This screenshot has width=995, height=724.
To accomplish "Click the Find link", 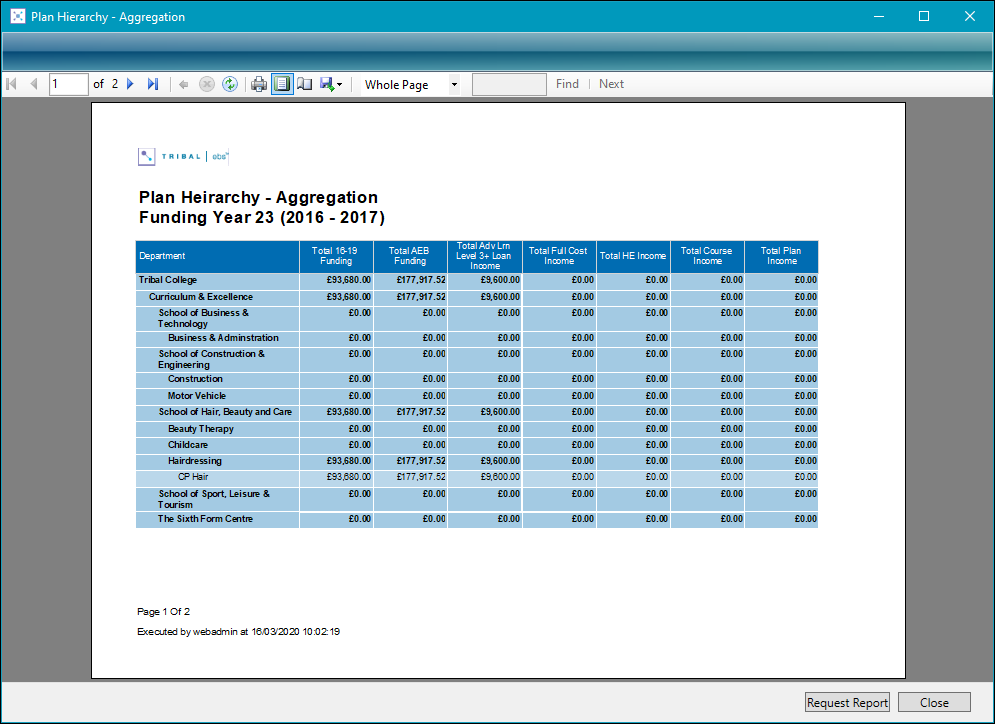I will coord(567,84).
